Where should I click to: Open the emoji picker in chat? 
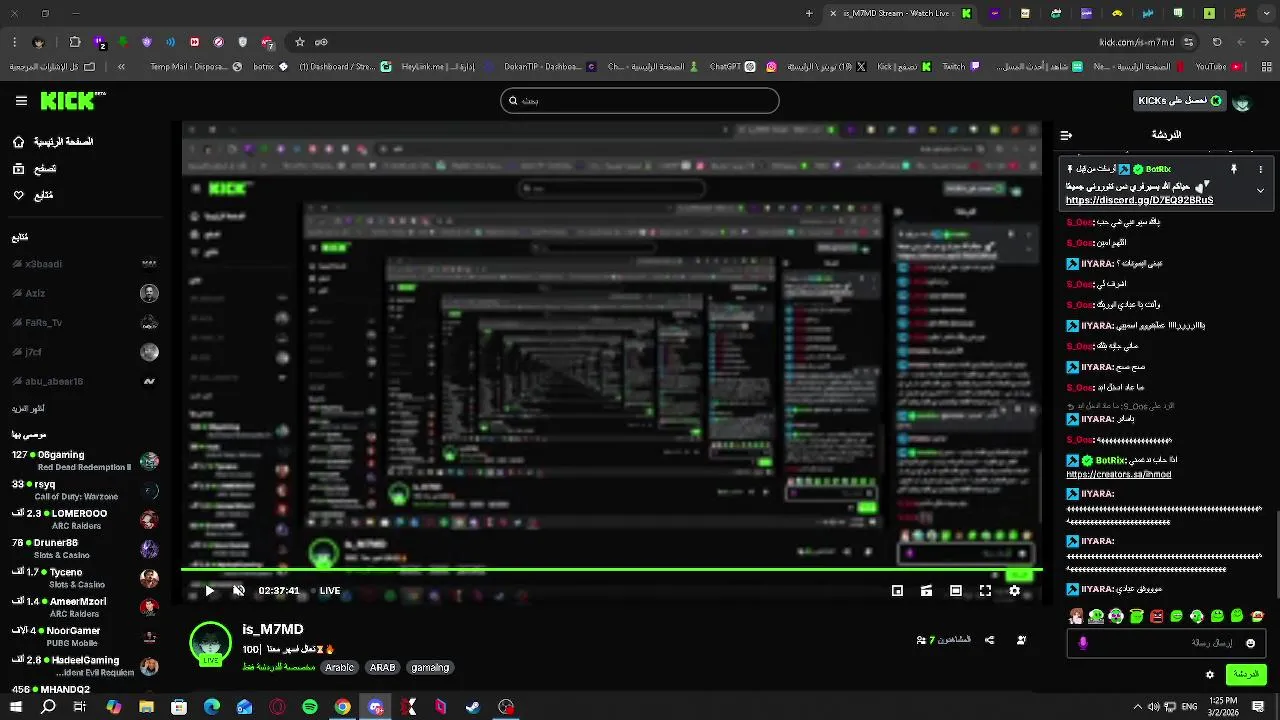(1250, 643)
